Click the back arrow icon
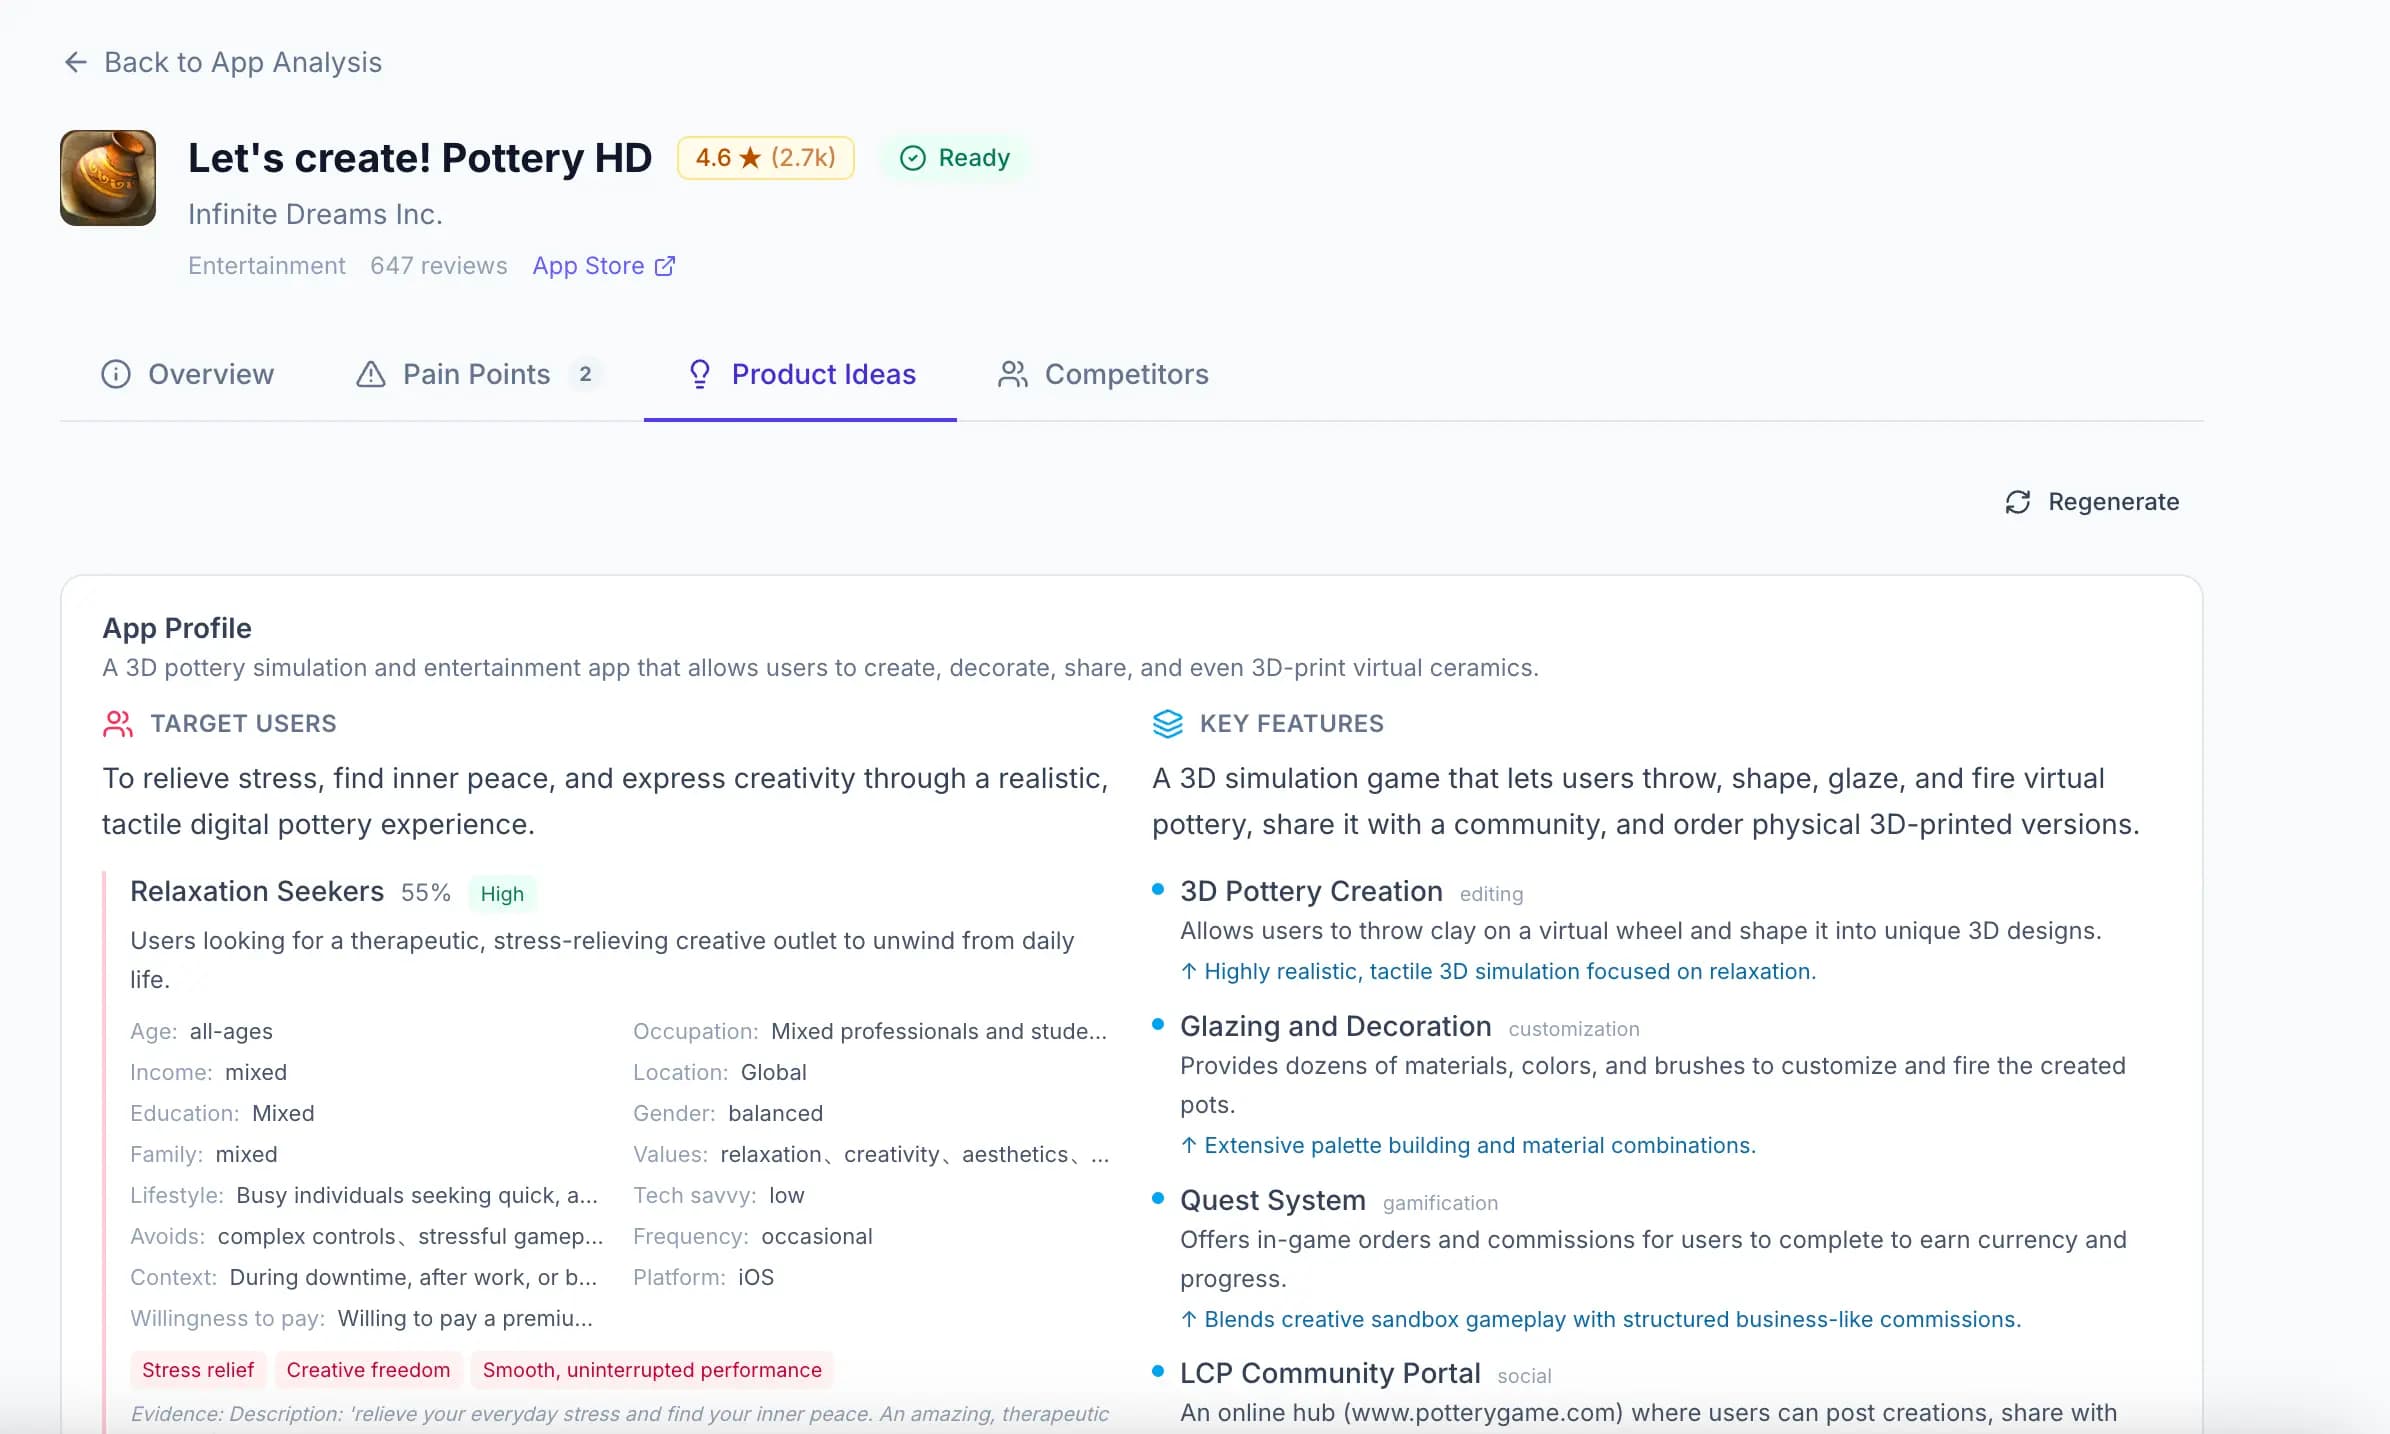The width and height of the screenshot is (2390, 1434). point(76,62)
